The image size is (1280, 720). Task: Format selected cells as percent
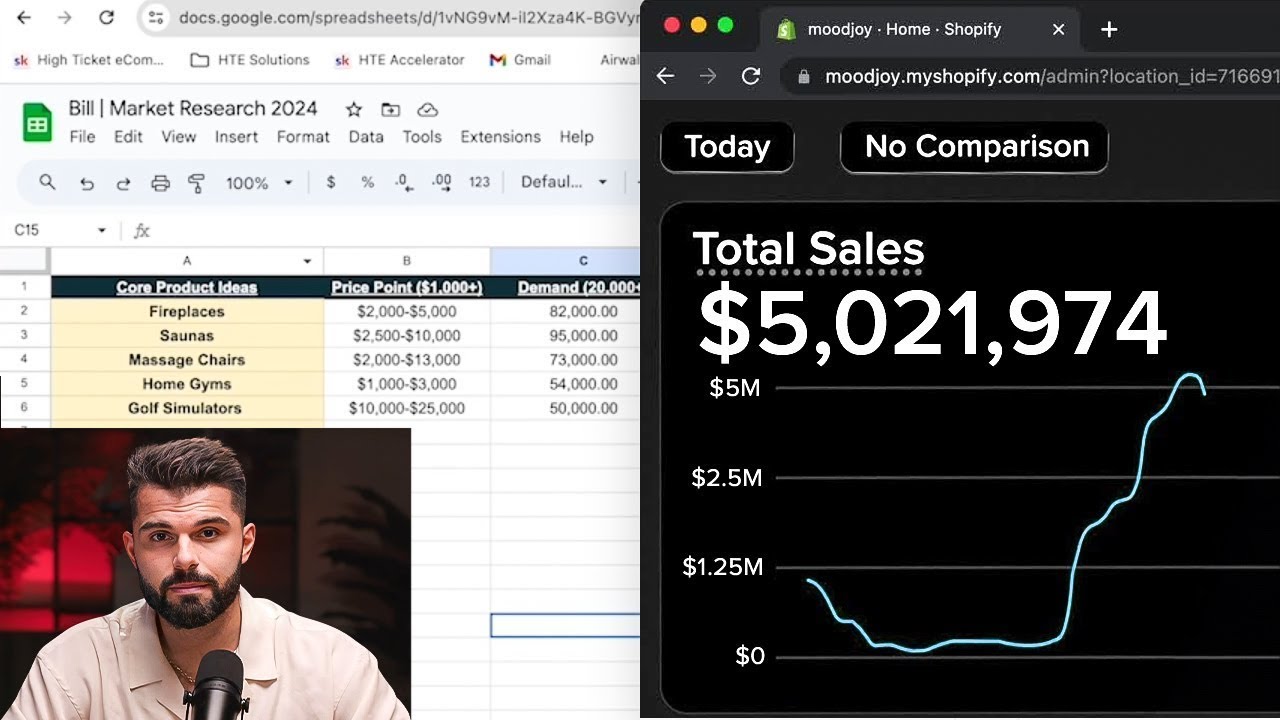pos(367,183)
